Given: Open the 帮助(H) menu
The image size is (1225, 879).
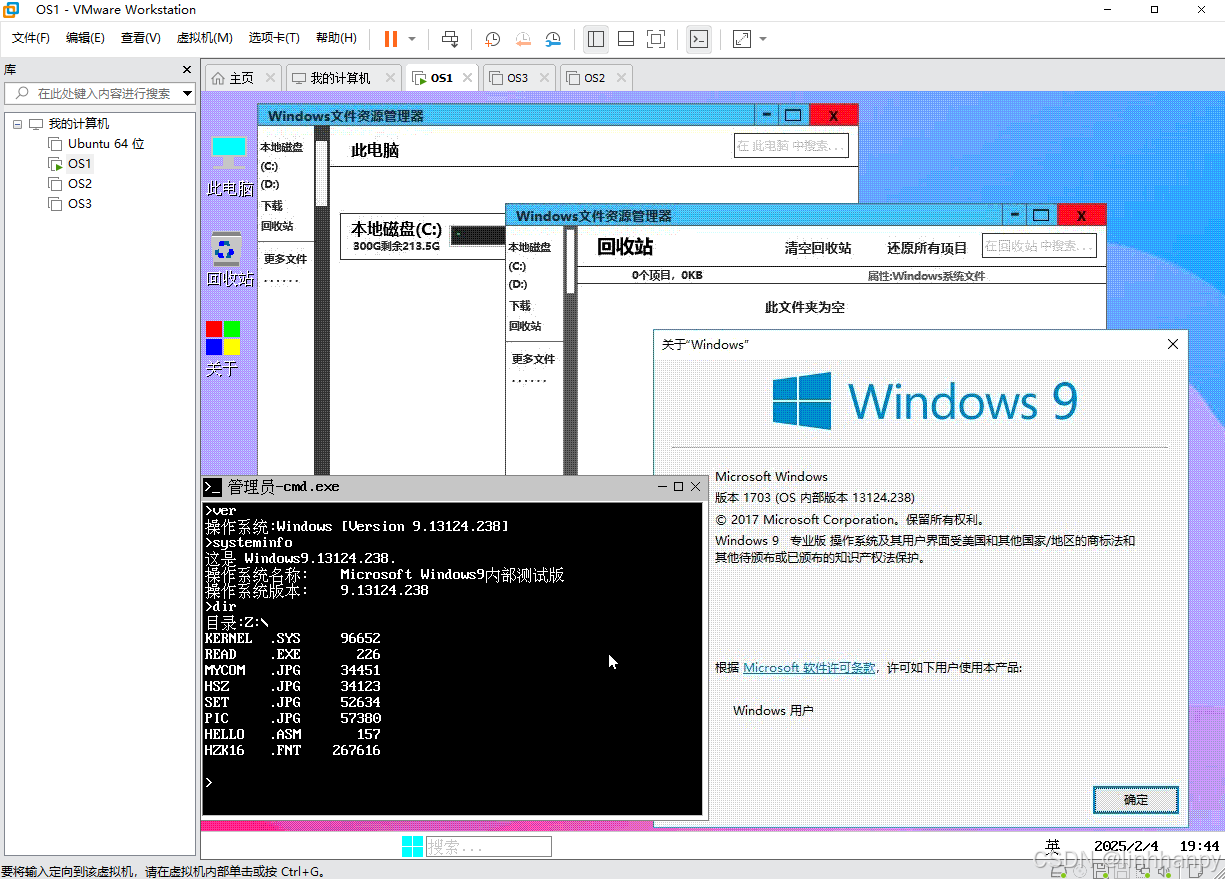Looking at the screenshot, I should tap(336, 38).
